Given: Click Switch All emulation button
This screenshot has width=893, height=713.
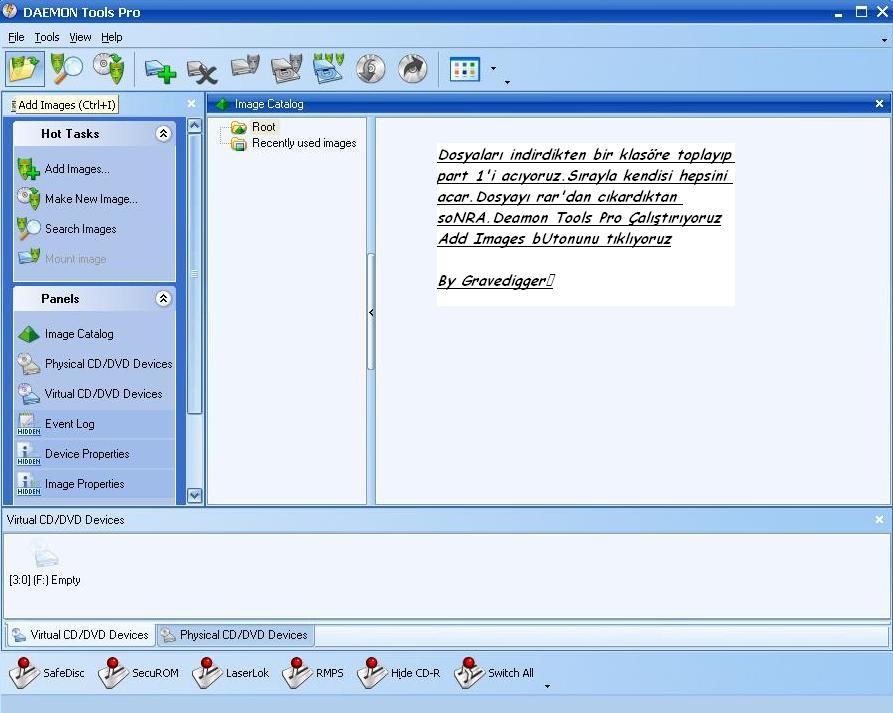Looking at the screenshot, I should click(x=494, y=673).
